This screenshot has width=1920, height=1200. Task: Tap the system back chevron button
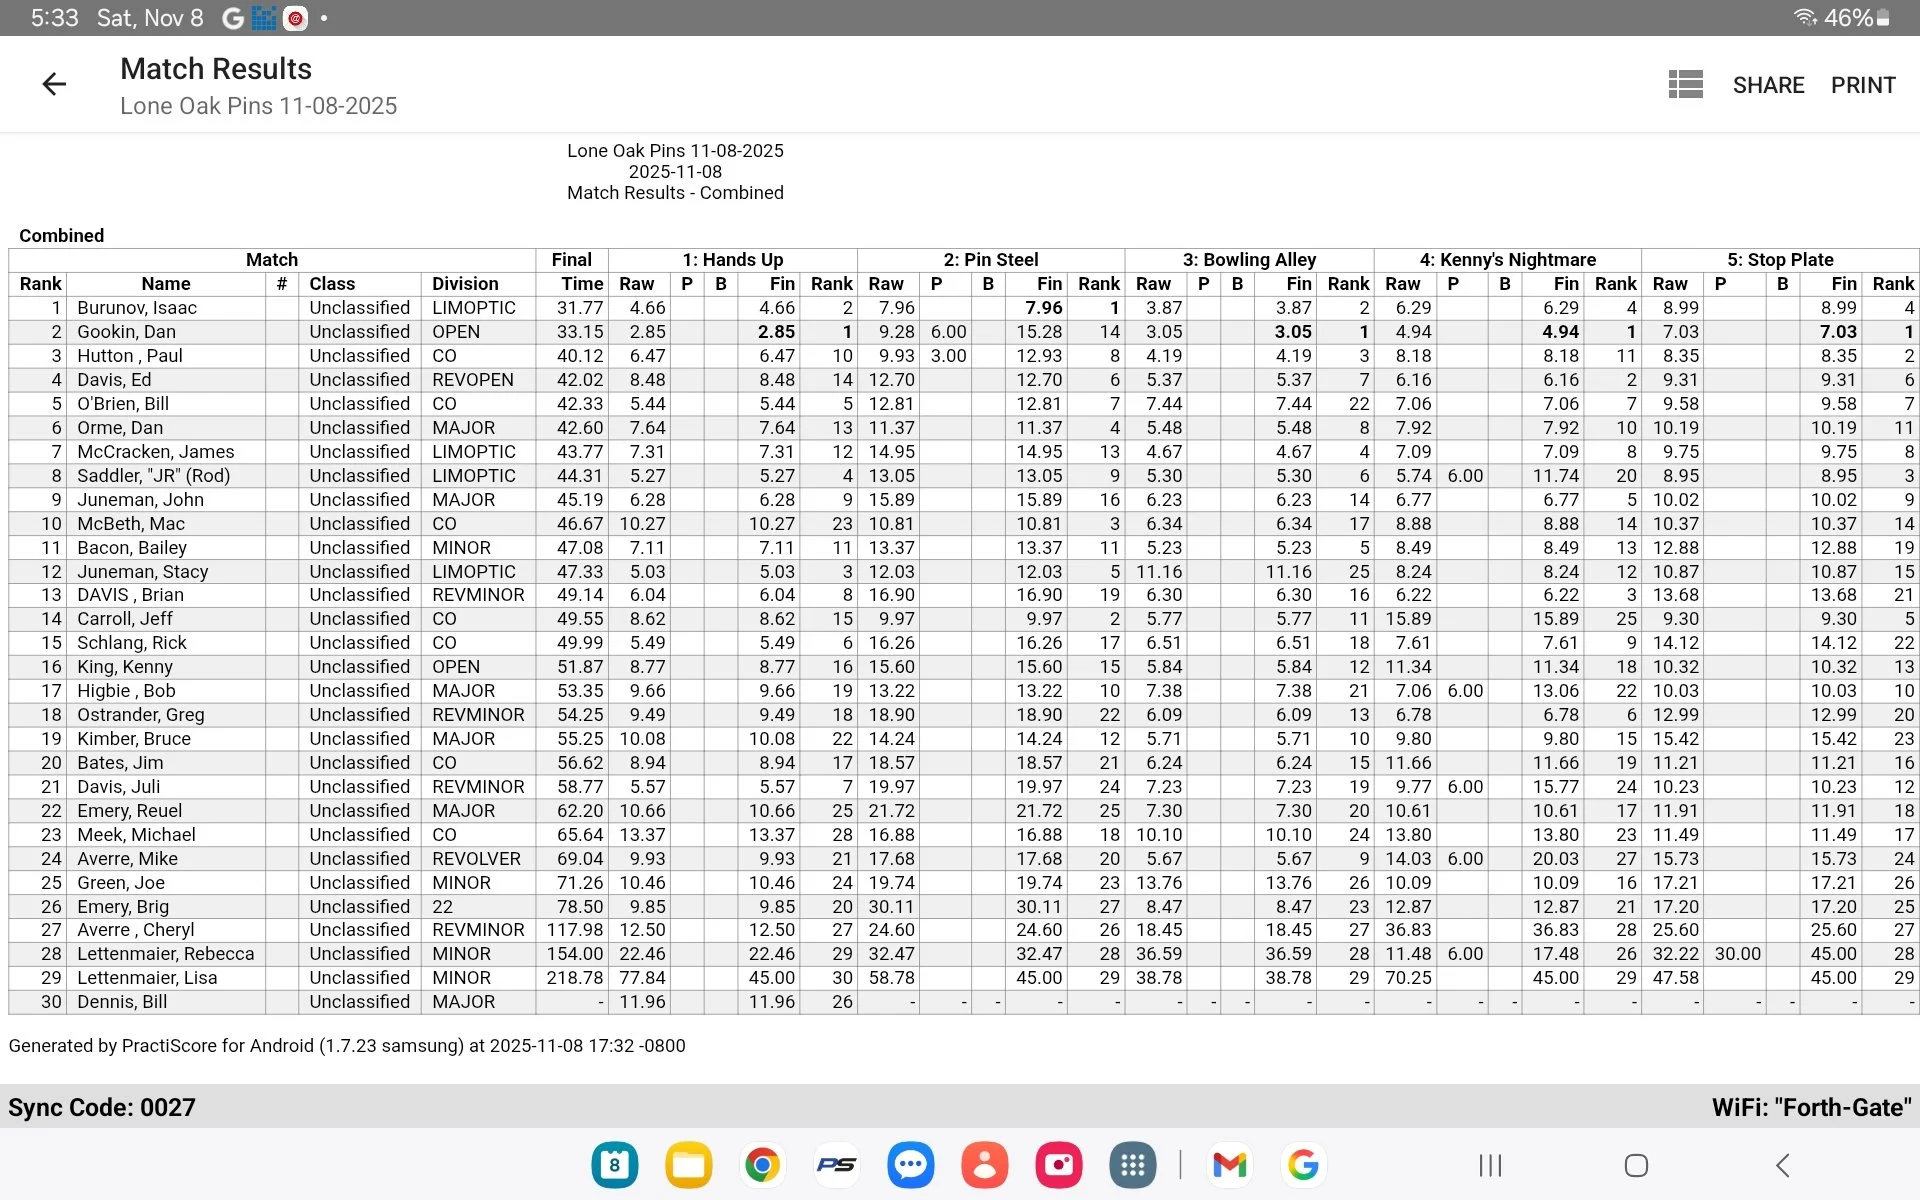(x=1782, y=1165)
